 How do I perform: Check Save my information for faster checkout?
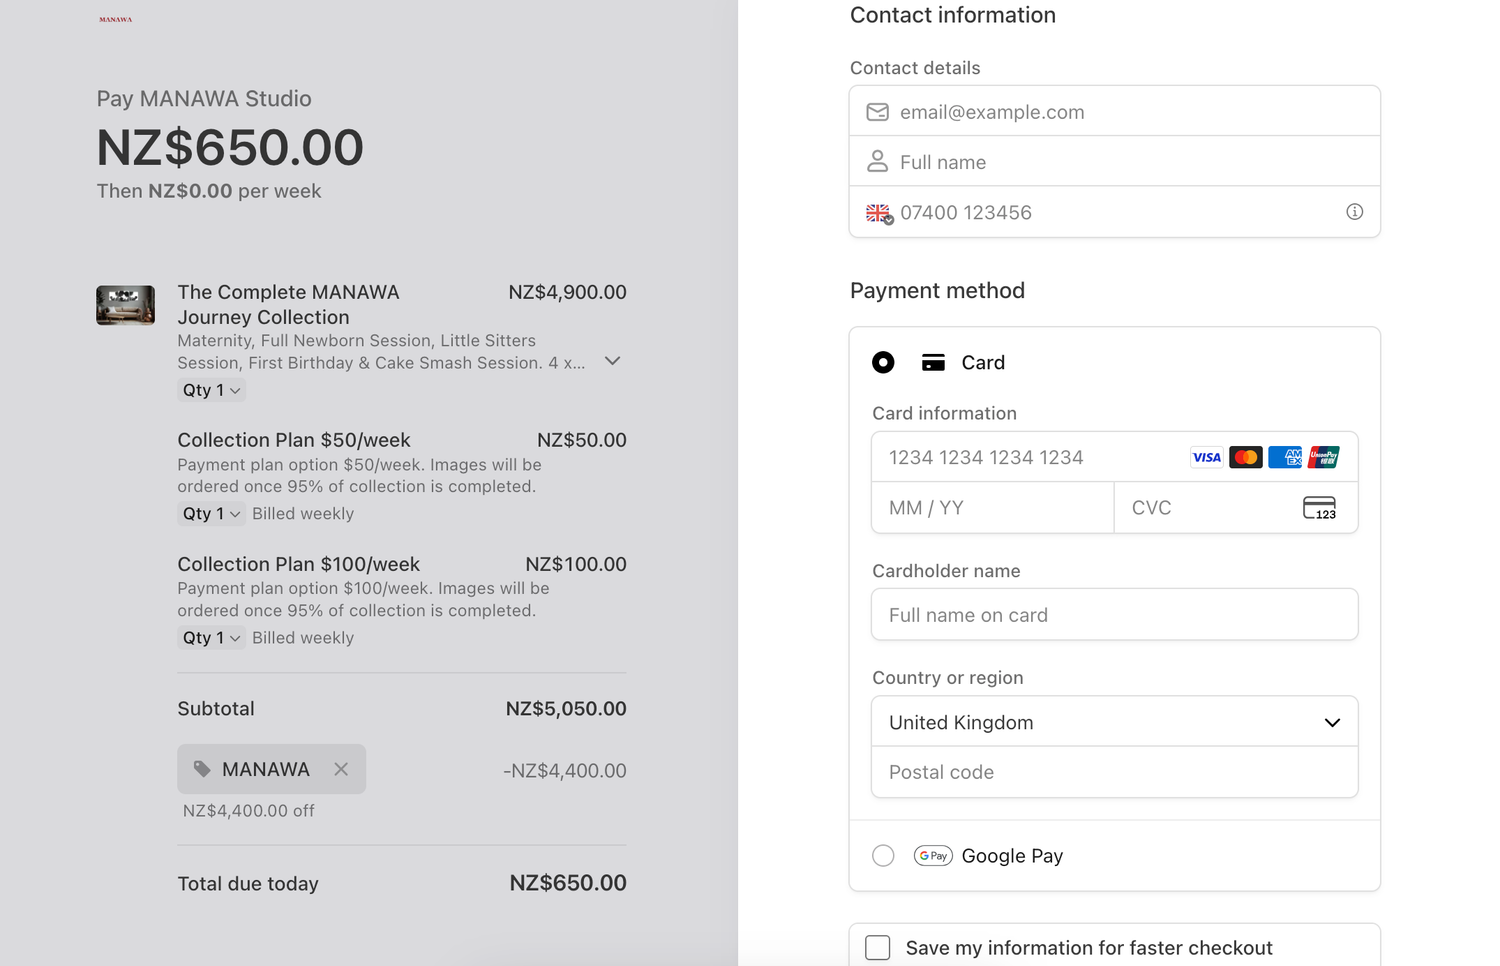(878, 948)
